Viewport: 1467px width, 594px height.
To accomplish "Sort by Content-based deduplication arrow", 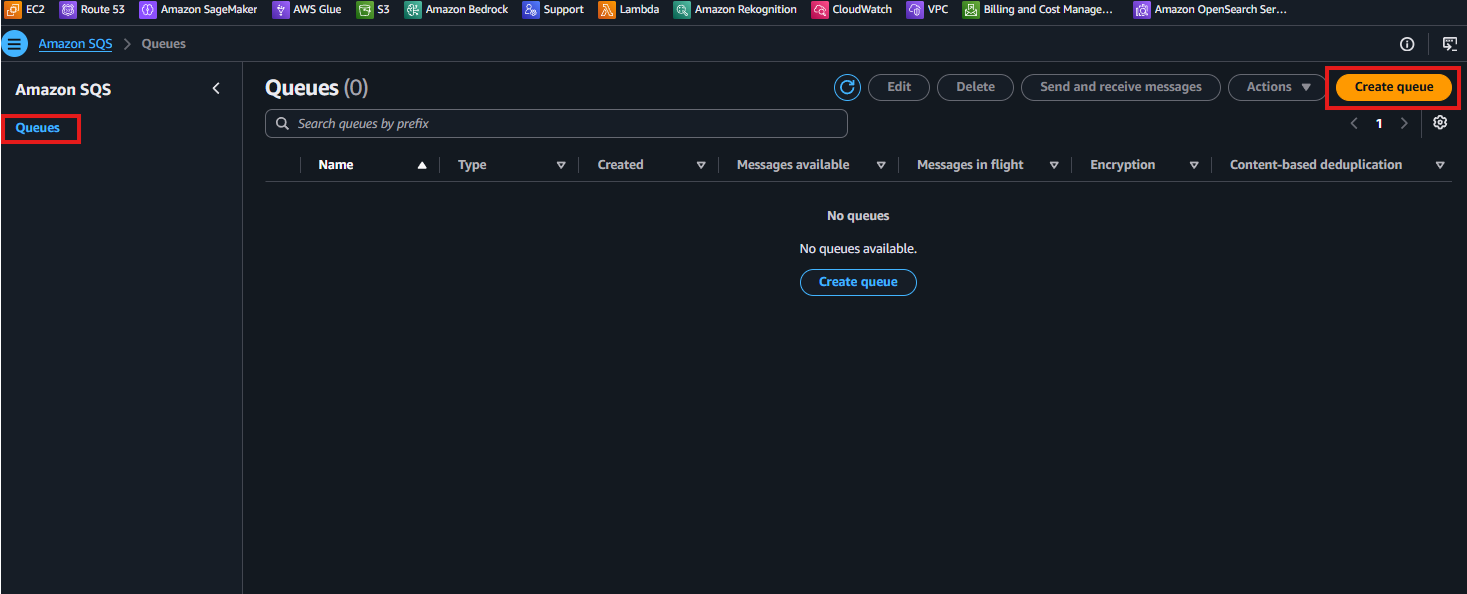I will click(1440, 165).
